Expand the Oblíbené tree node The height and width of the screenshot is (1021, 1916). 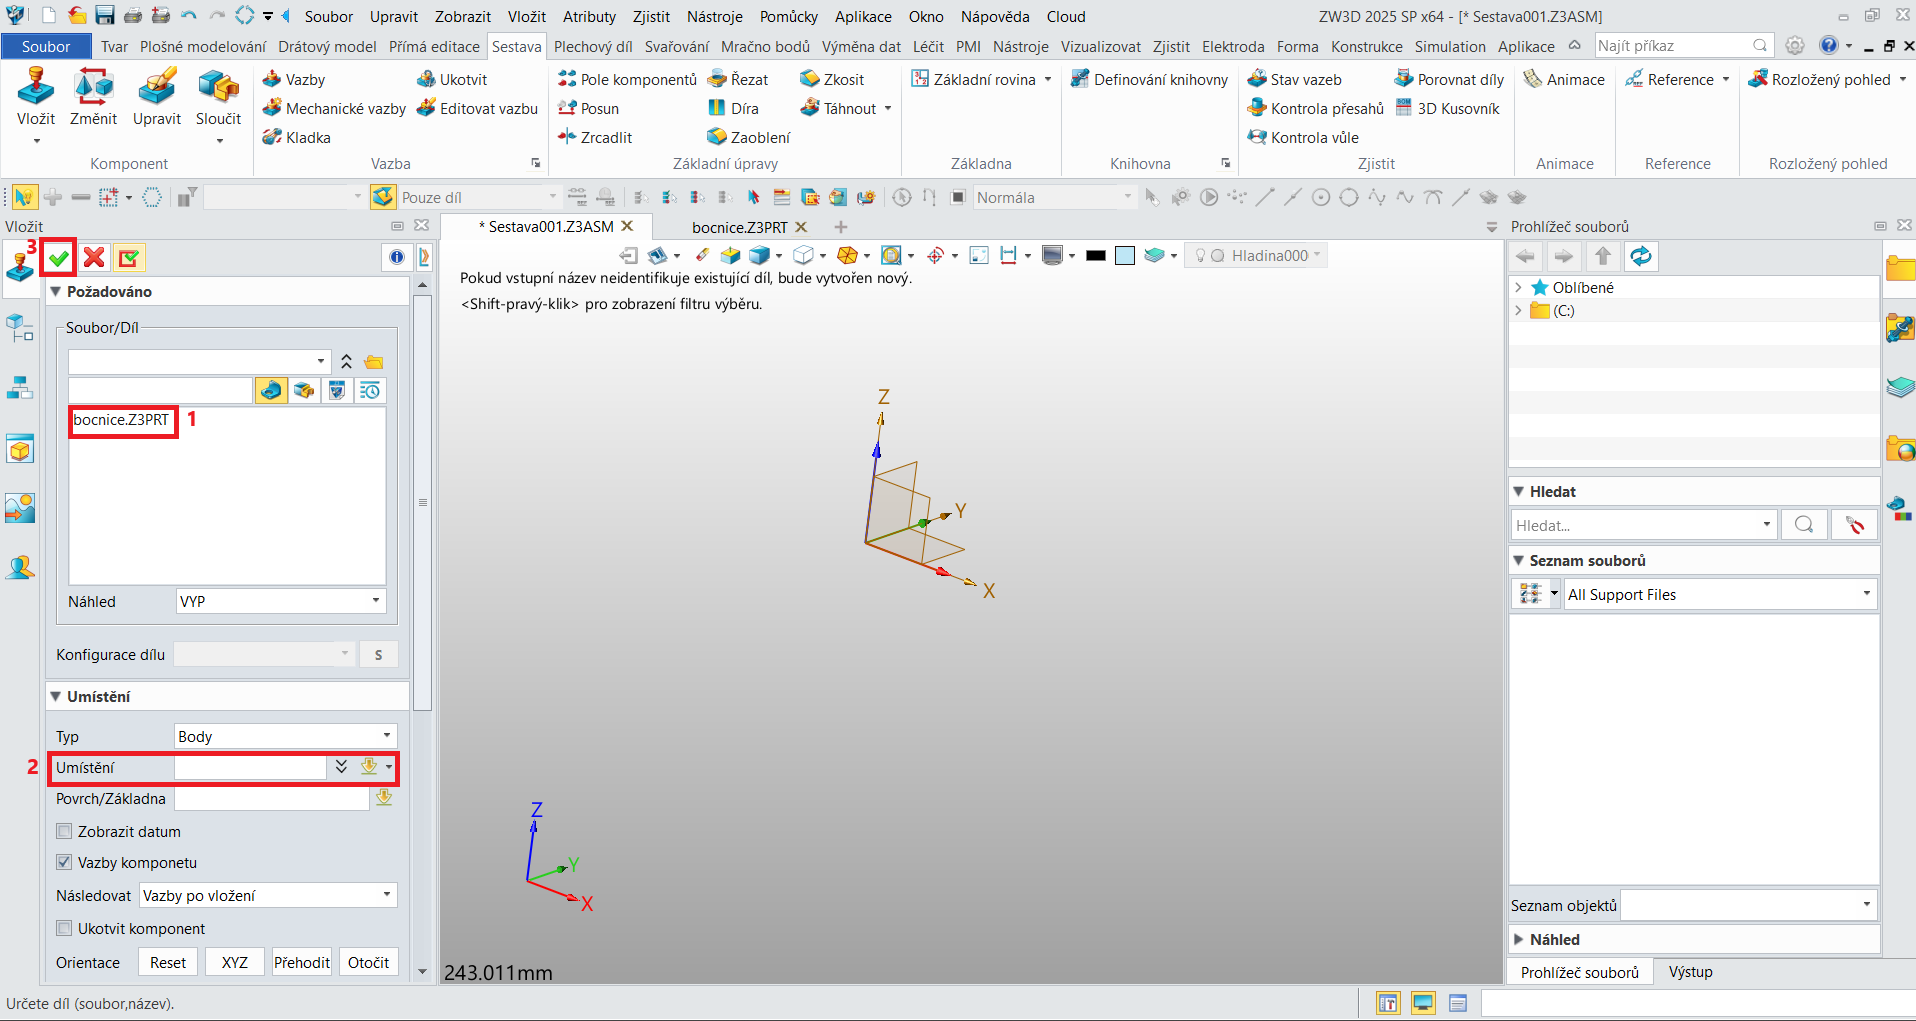point(1518,287)
